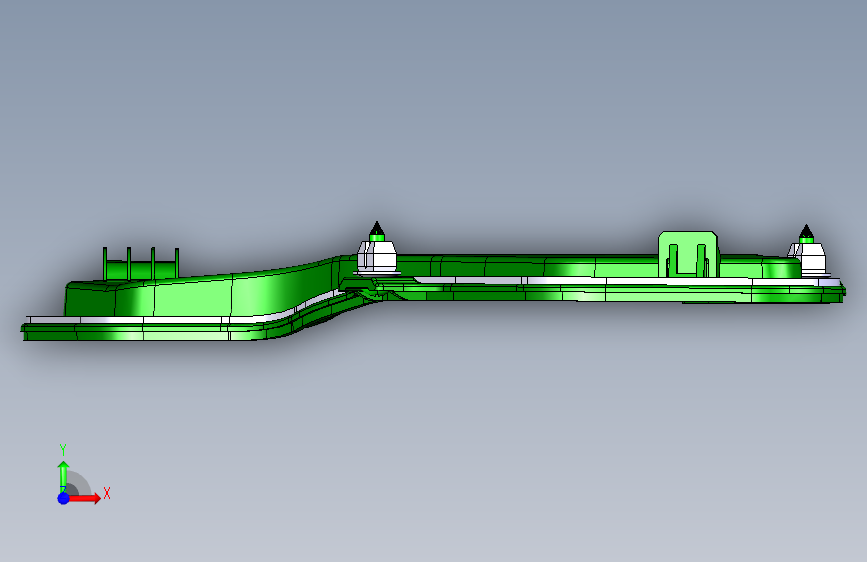The image size is (867, 562).
Task: Select the white fastener body below the right pin
Action: pos(809,259)
